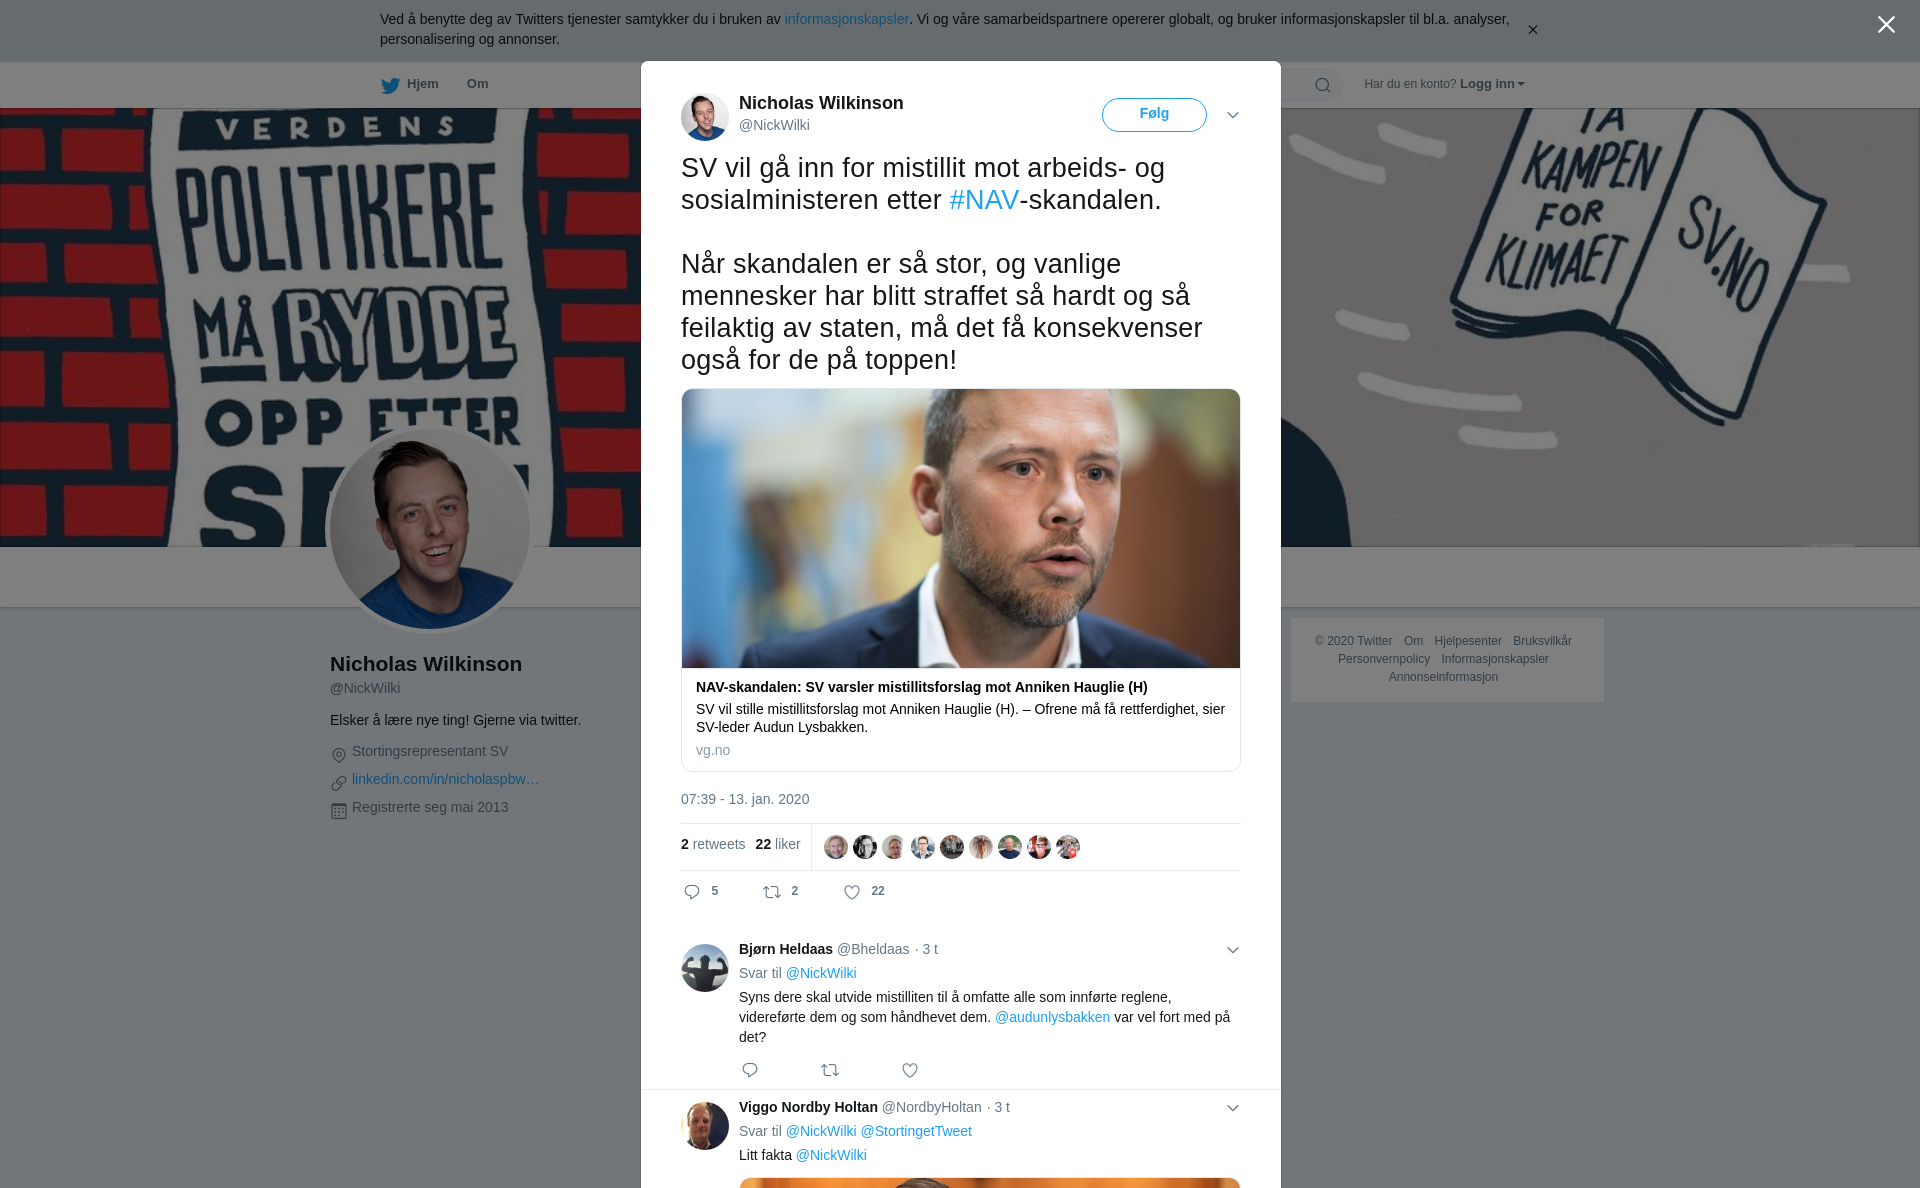Click the Twitter bird Hjem icon
The width and height of the screenshot is (1920, 1188).
click(x=390, y=85)
